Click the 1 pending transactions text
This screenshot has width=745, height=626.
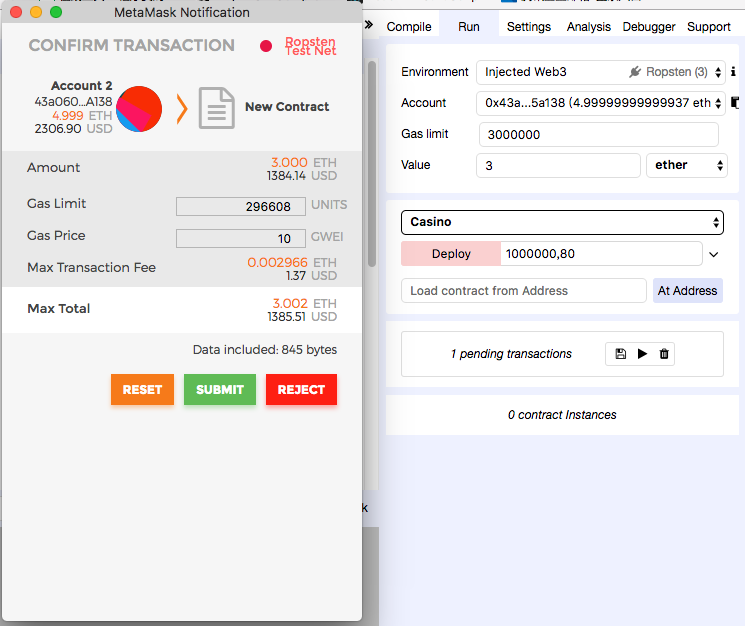coord(511,354)
